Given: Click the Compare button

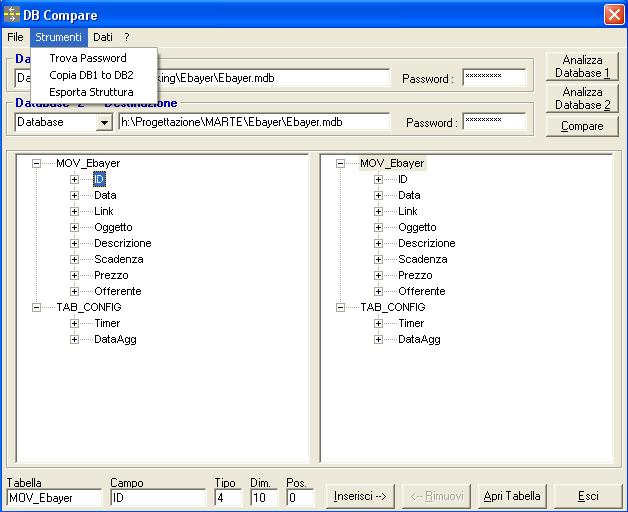Looking at the screenshot, I should coord(582,126).
